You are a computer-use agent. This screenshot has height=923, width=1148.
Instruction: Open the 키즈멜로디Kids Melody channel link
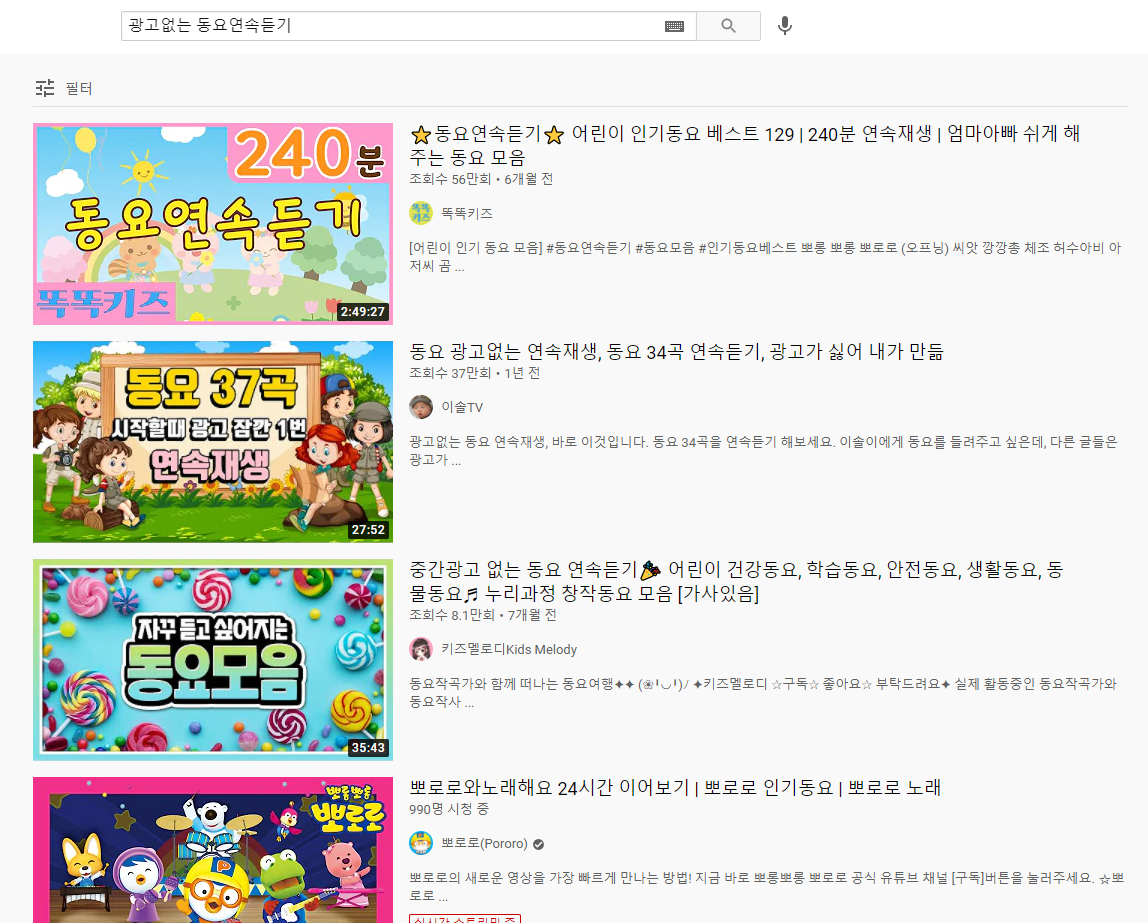click(x=509, y=649)
